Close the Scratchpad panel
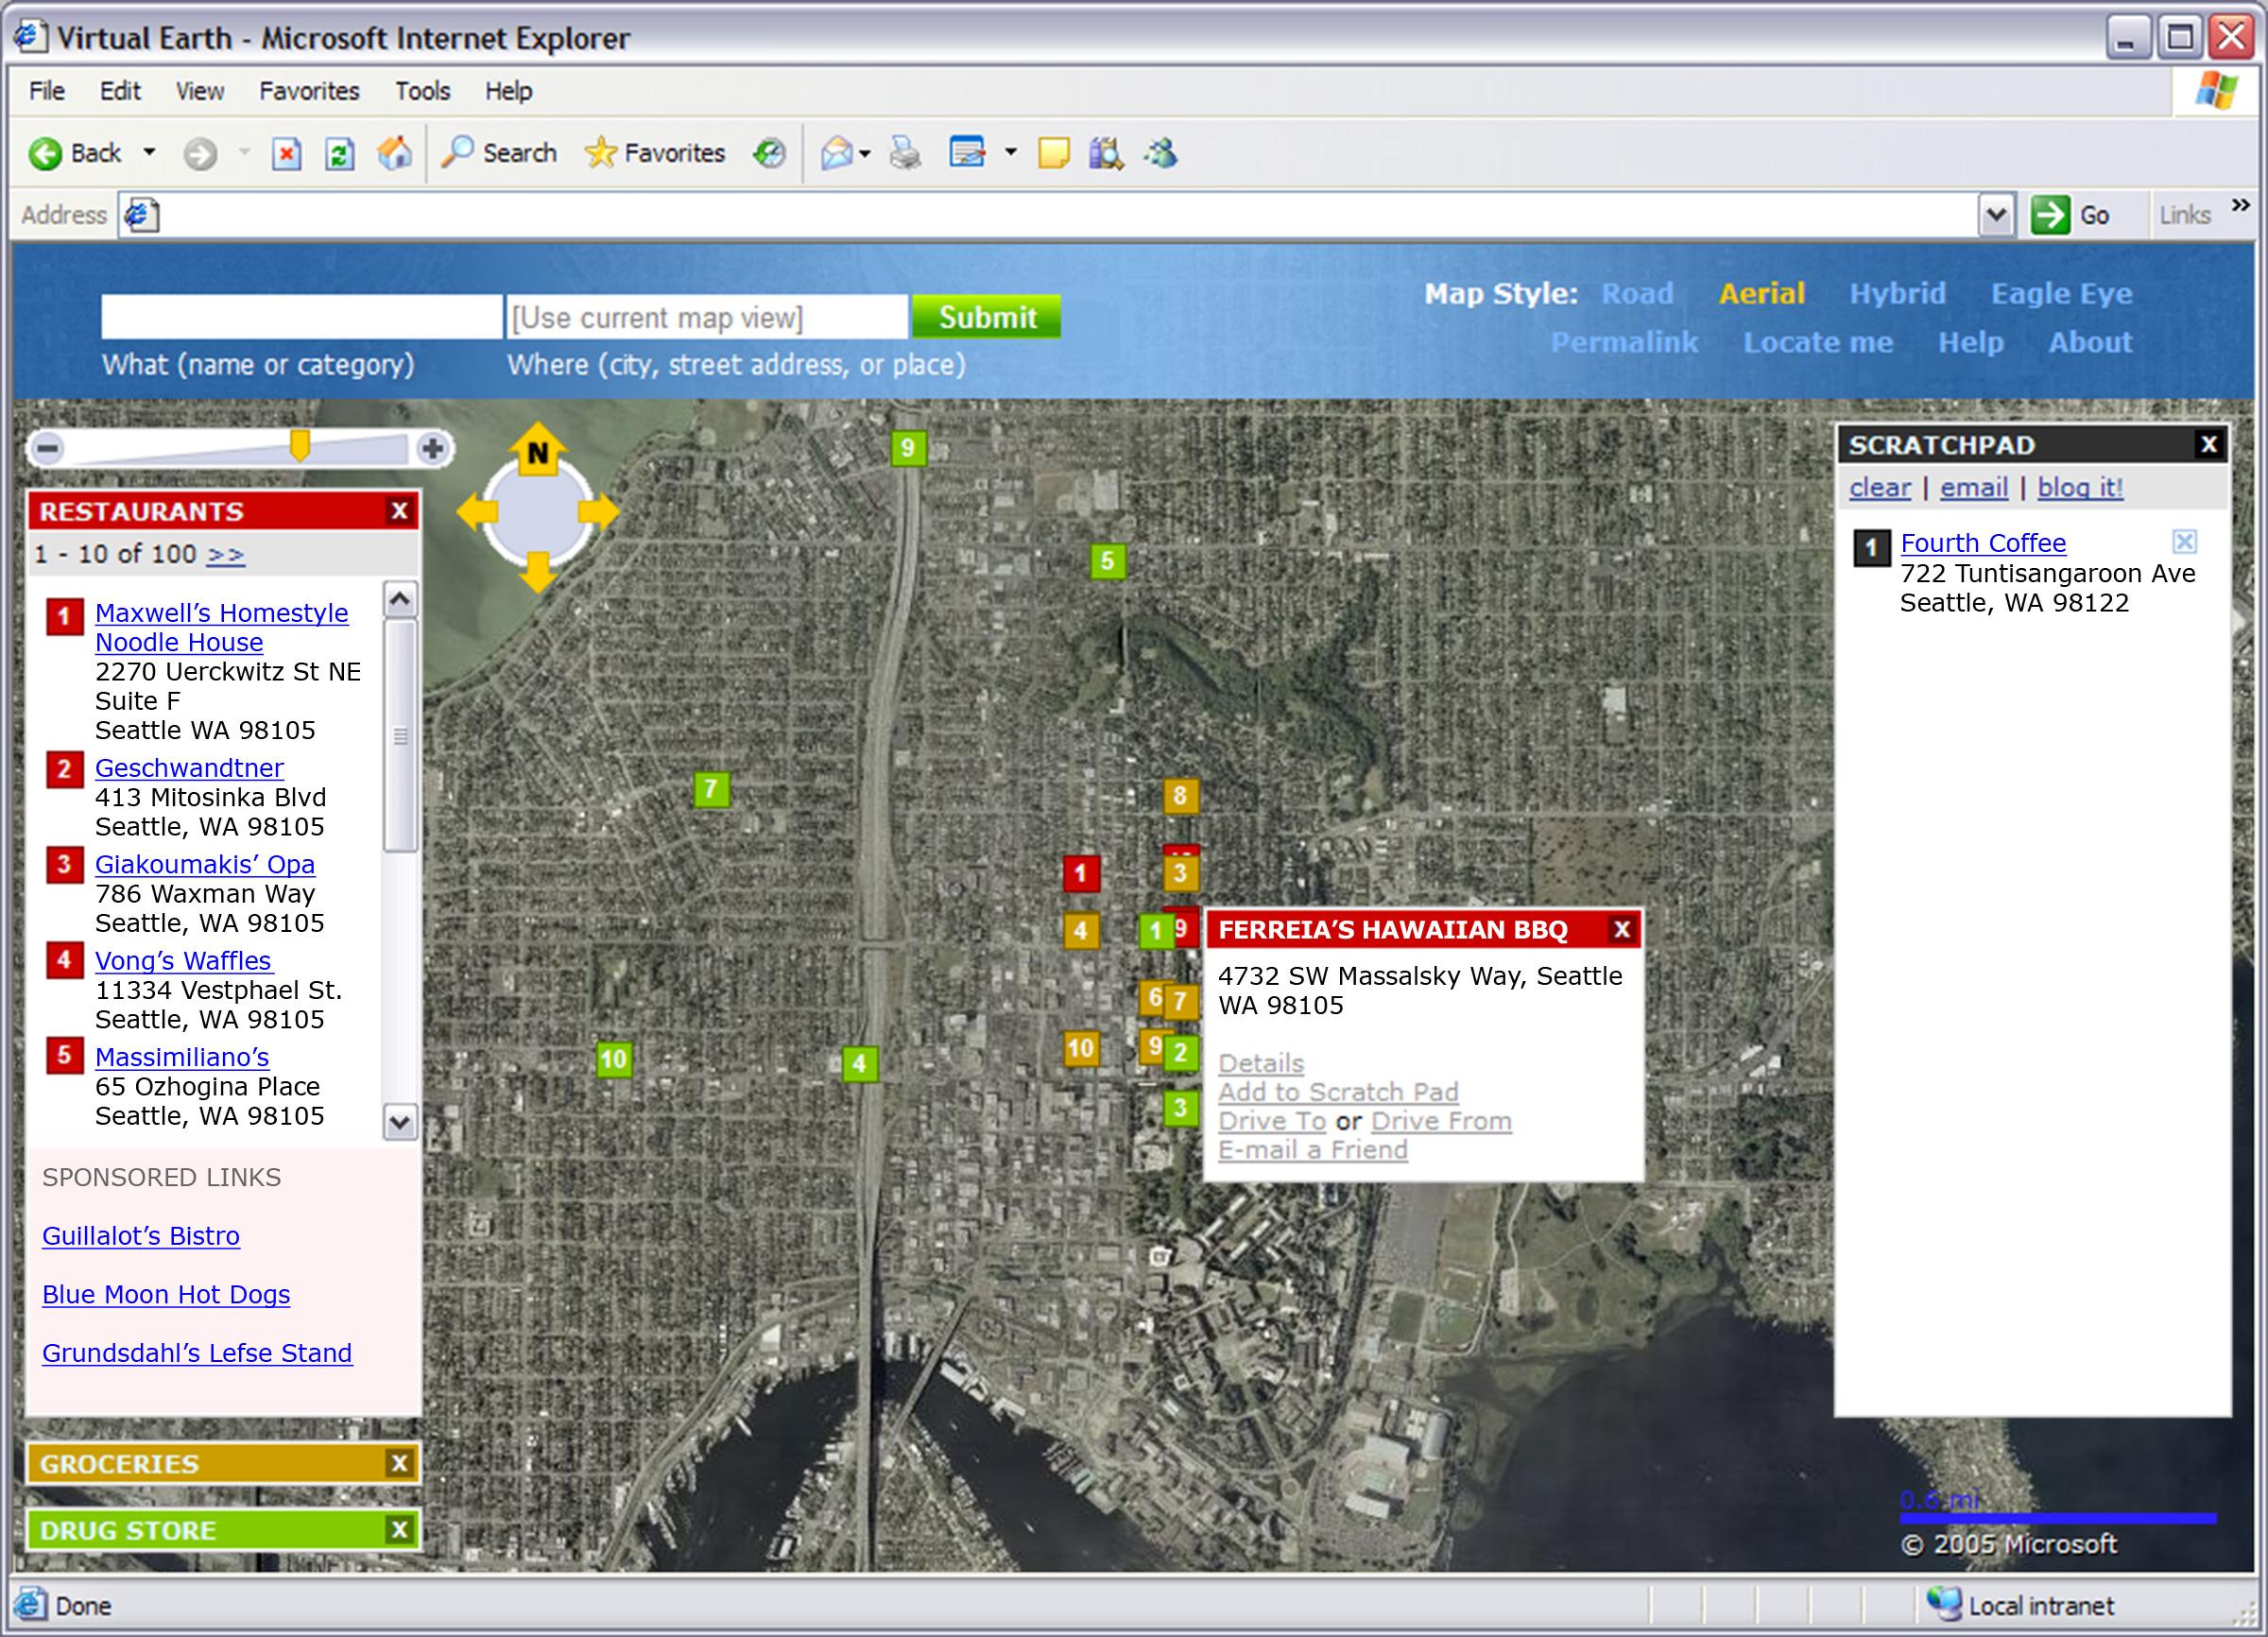2268x1637 pixels. coord(2209,444)
